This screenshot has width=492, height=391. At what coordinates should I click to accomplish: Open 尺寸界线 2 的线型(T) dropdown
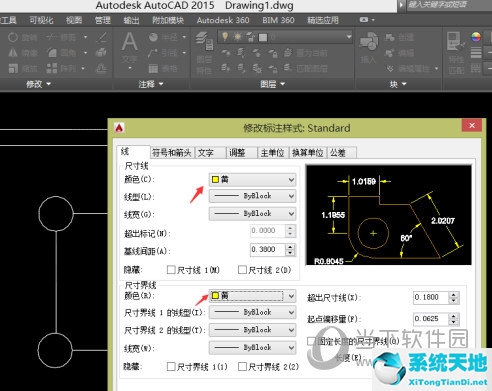pyautogui.click(x=252, y=330)
